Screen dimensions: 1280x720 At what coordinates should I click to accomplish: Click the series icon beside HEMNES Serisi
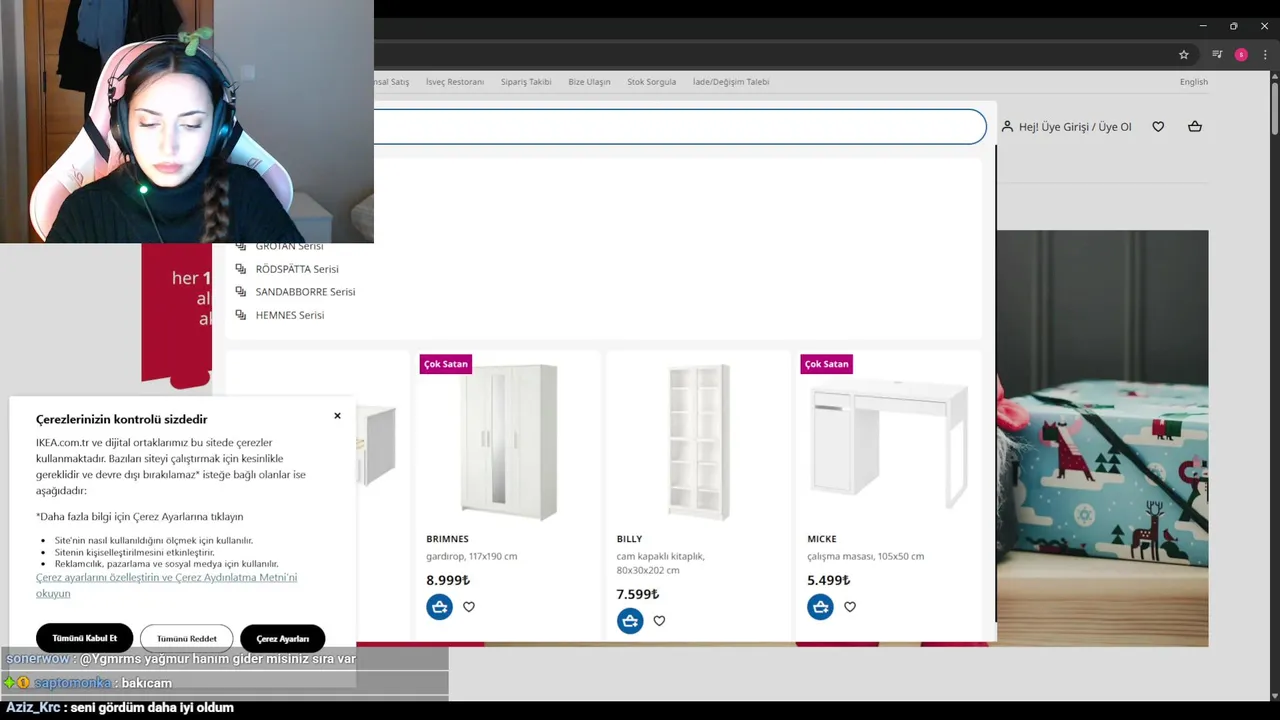(240, 315)
